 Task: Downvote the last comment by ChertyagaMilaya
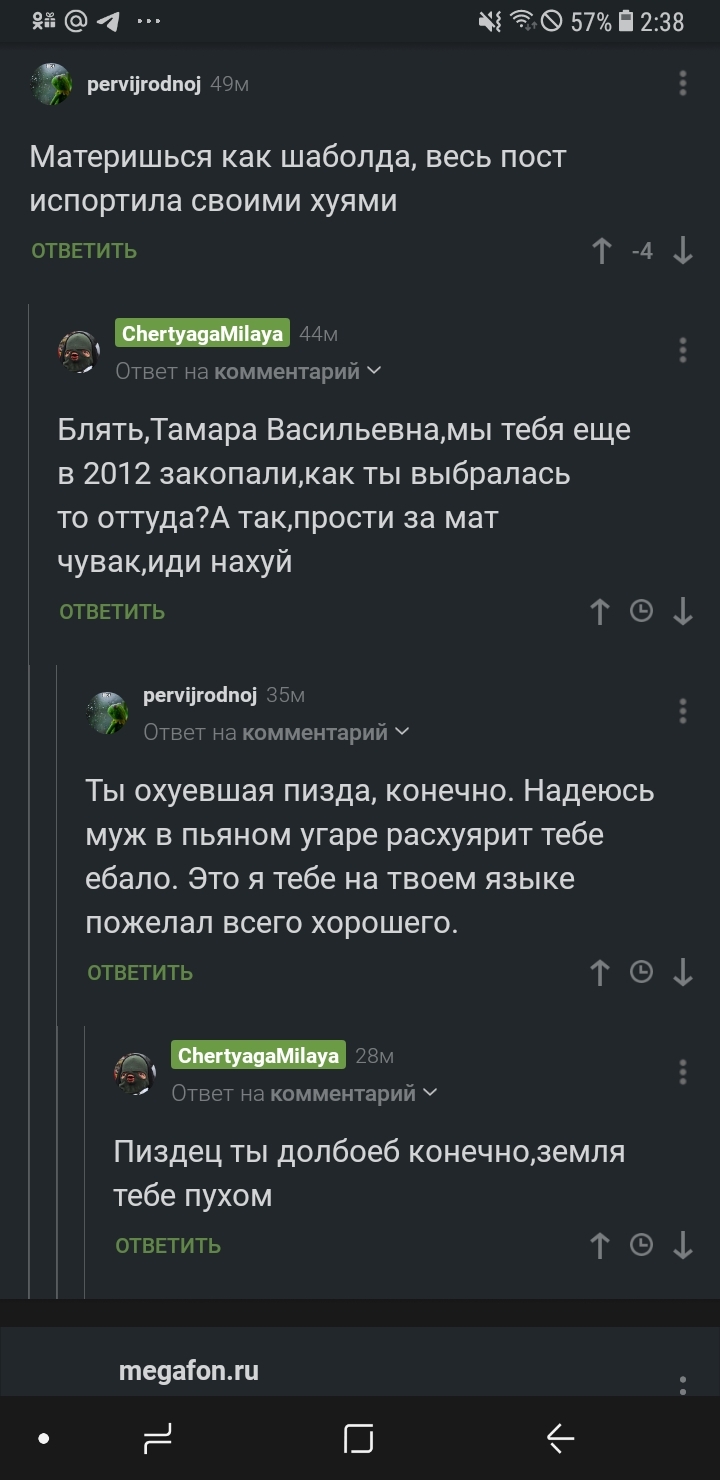click(683, 1245)
